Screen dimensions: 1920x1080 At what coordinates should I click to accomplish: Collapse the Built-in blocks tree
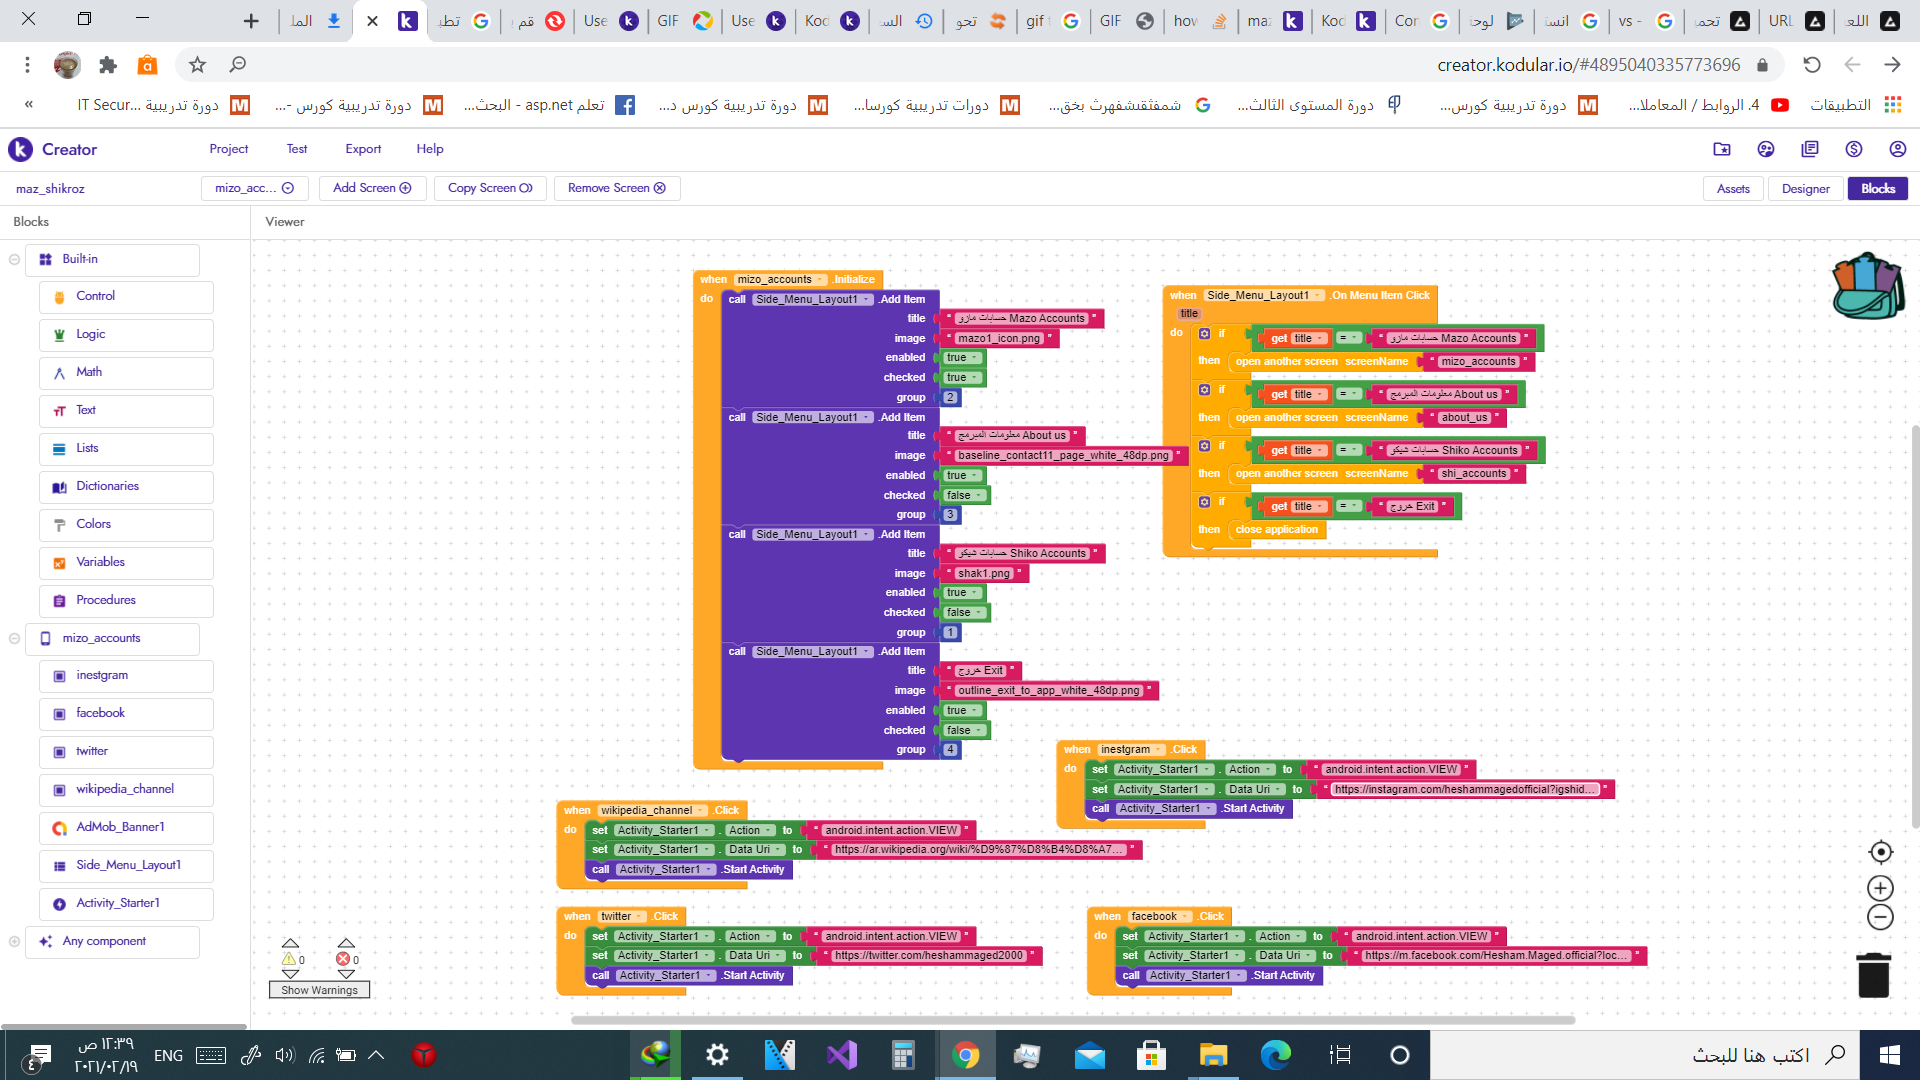(x=14, y=259)
